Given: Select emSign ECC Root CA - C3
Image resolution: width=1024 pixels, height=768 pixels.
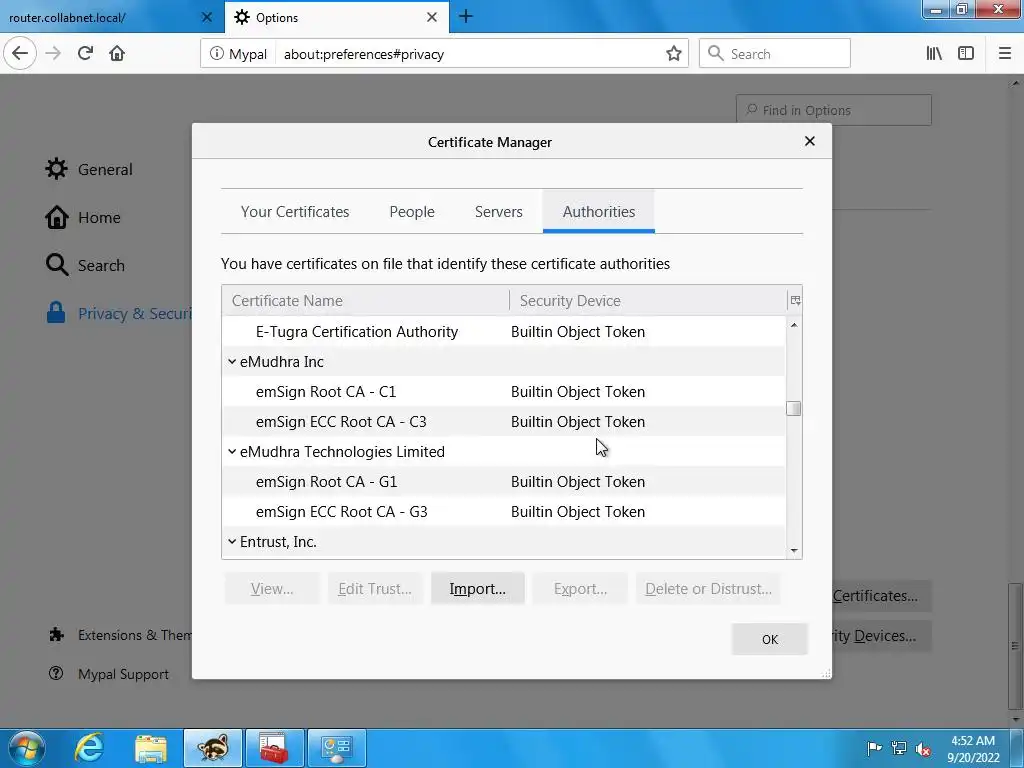Looking at the screenshot, I should point(504,421).
